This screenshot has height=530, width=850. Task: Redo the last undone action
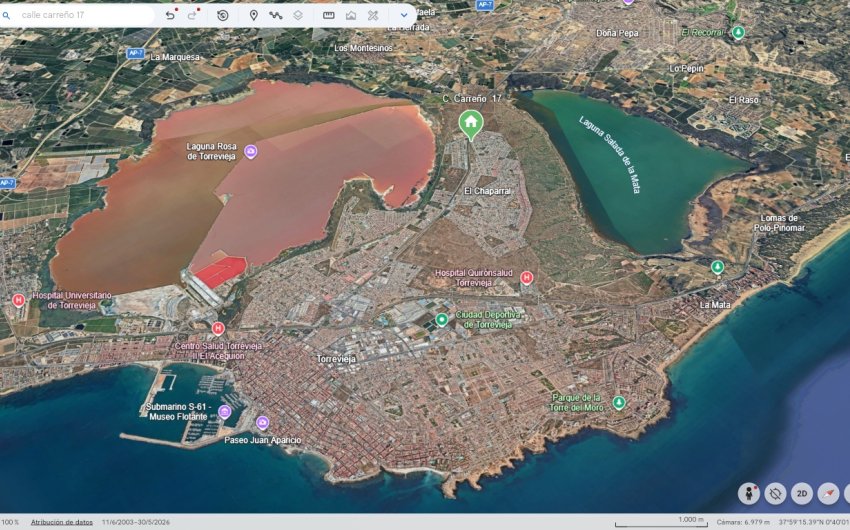pos(192,15)
